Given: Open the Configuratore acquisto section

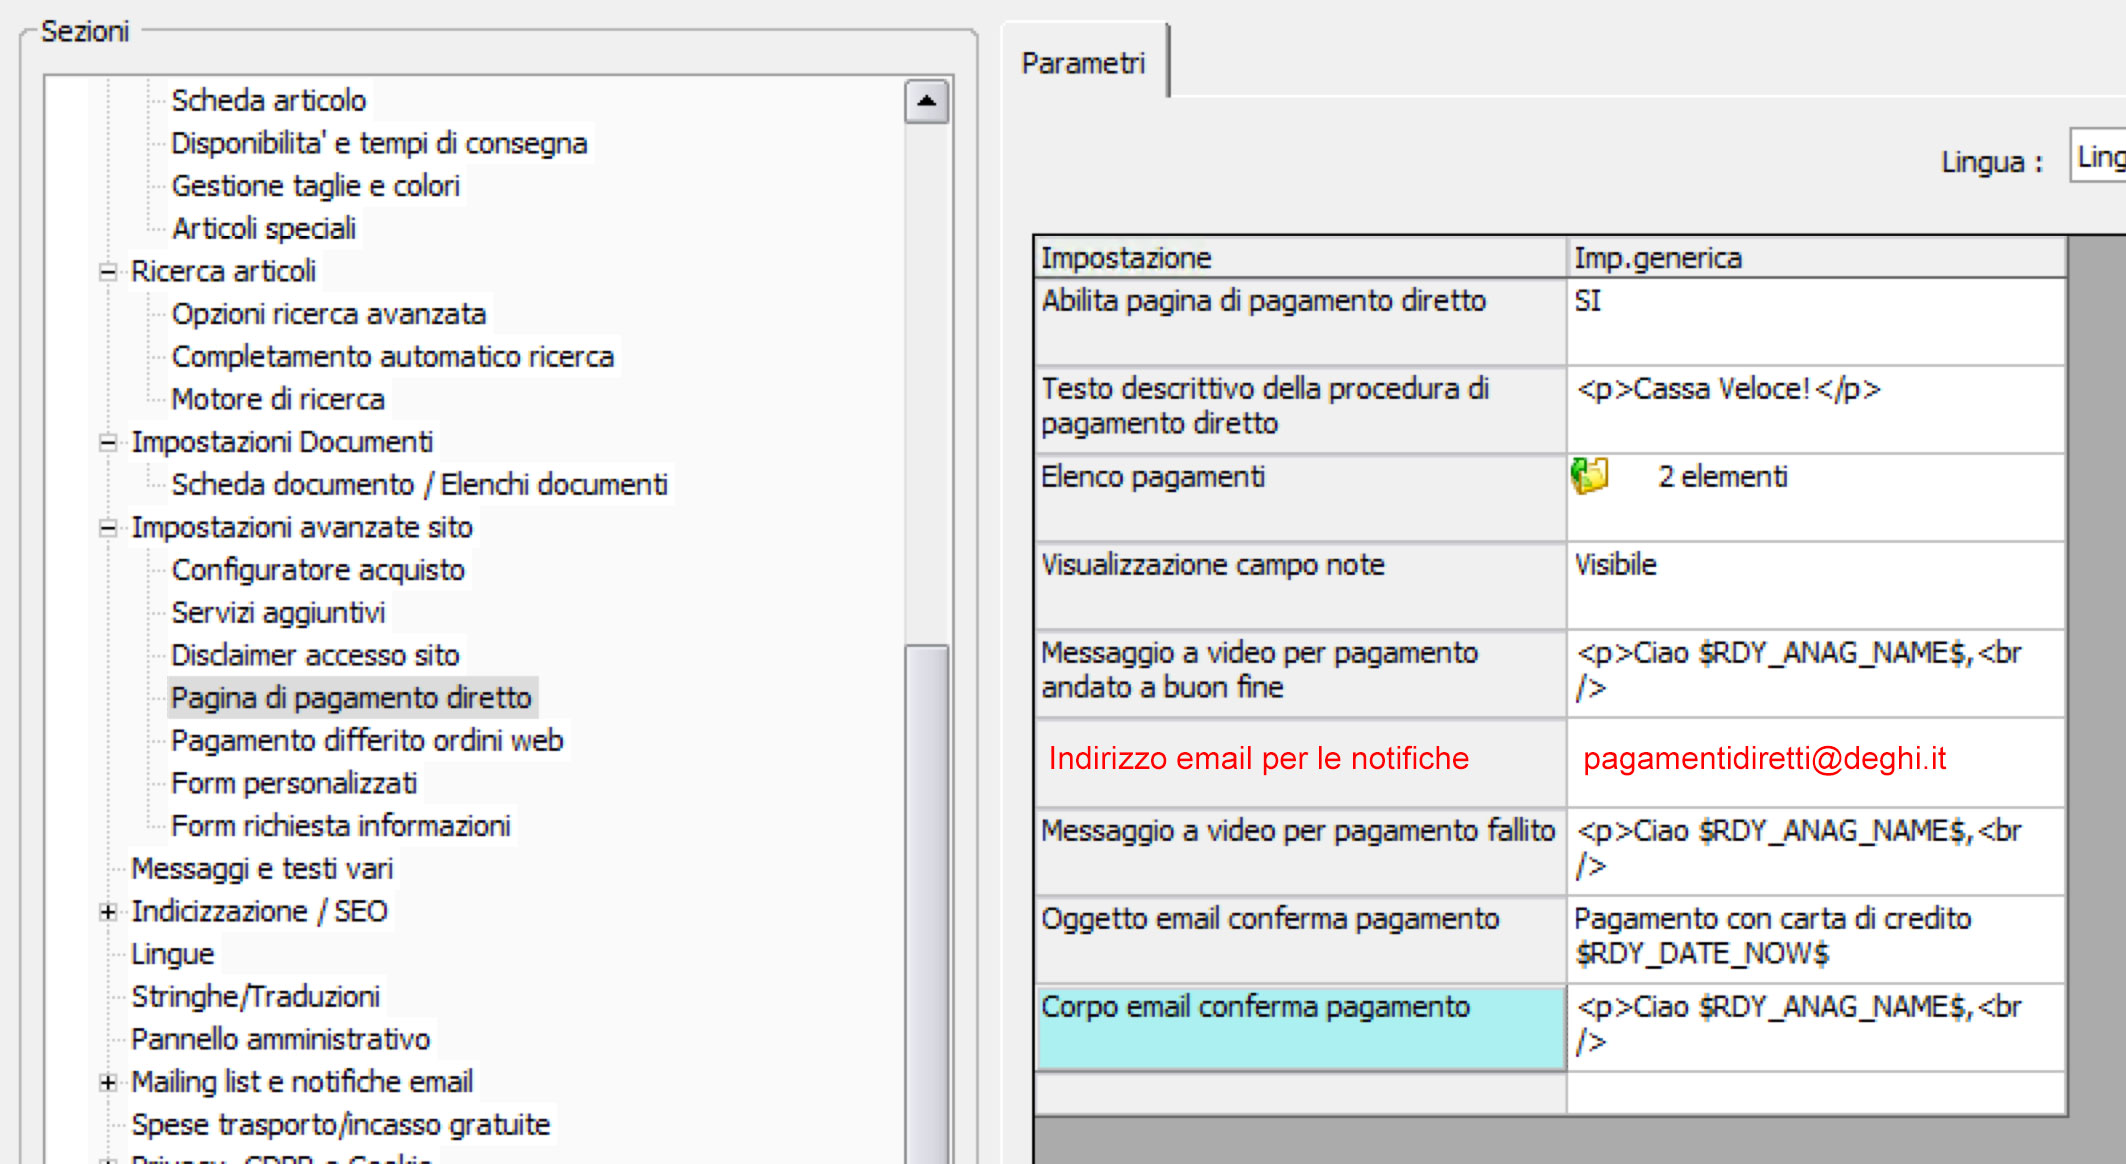Looking at the screenshot, I should 318,570.
